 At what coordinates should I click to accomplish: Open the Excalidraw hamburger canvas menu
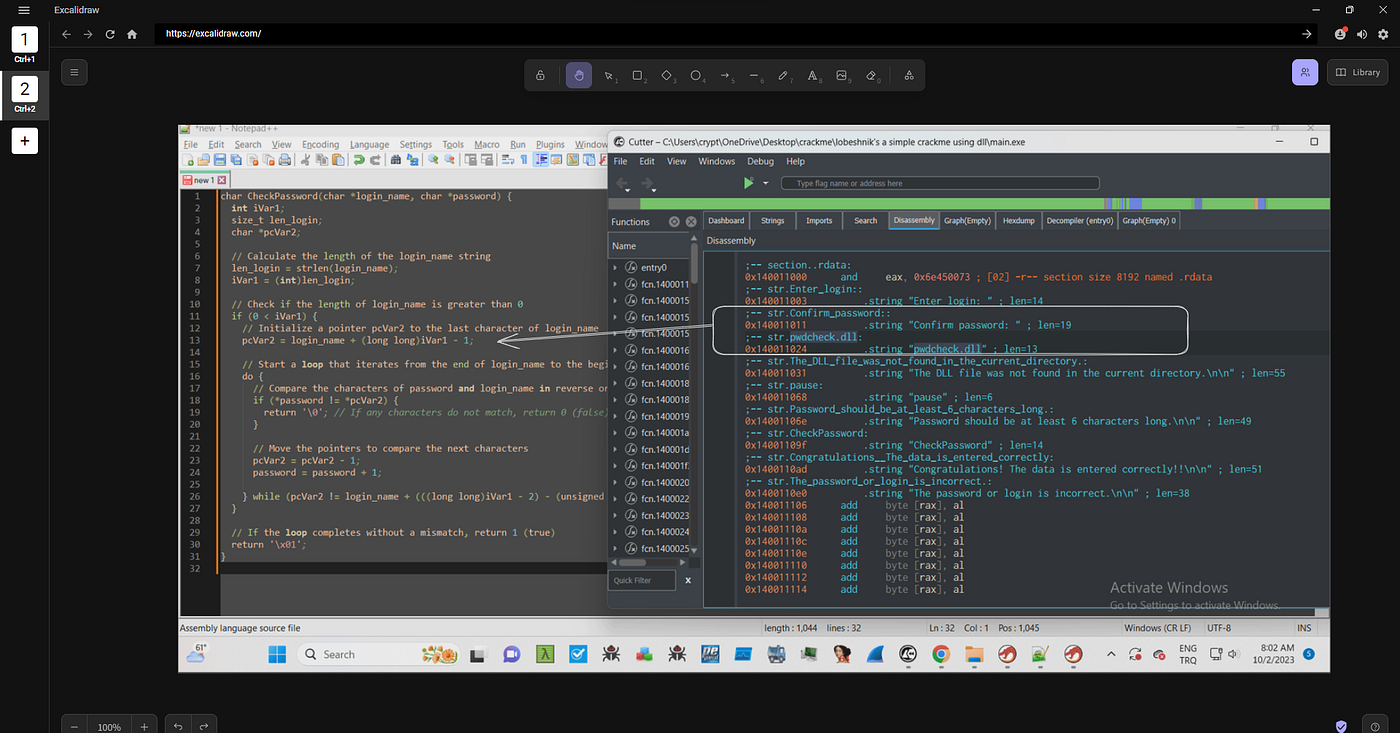tap(74, 72)
